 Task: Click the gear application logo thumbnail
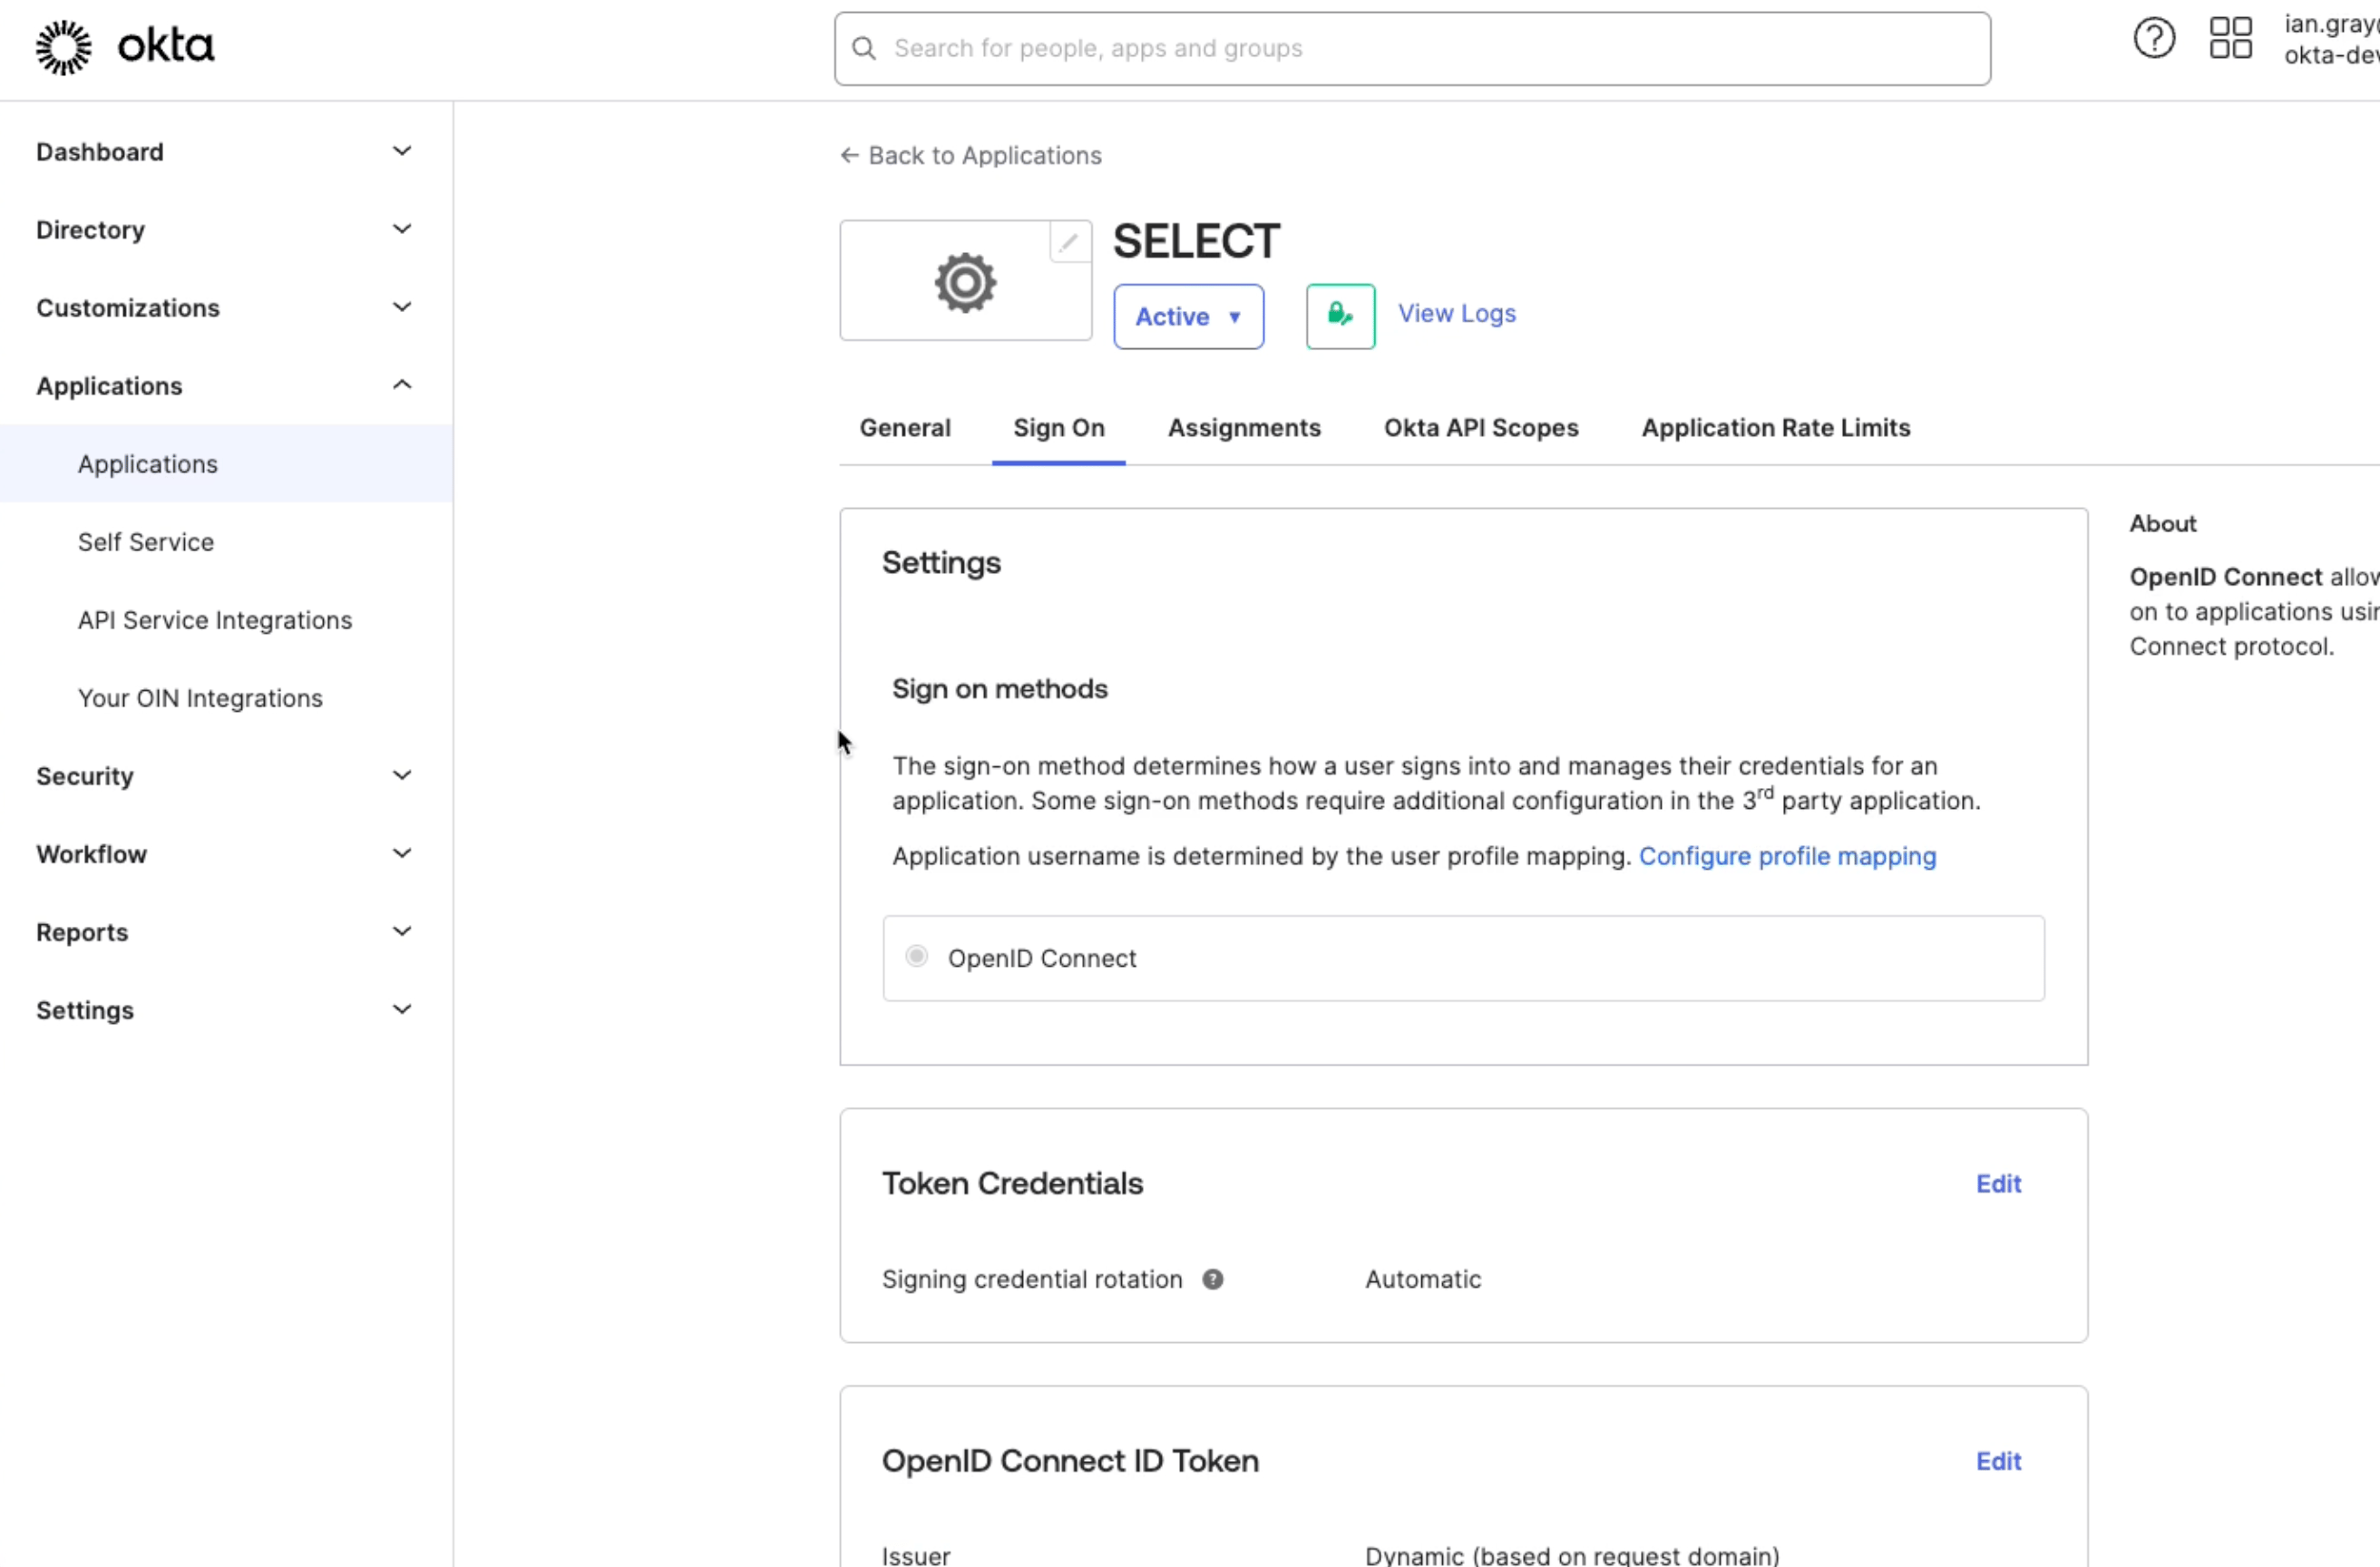965,282
